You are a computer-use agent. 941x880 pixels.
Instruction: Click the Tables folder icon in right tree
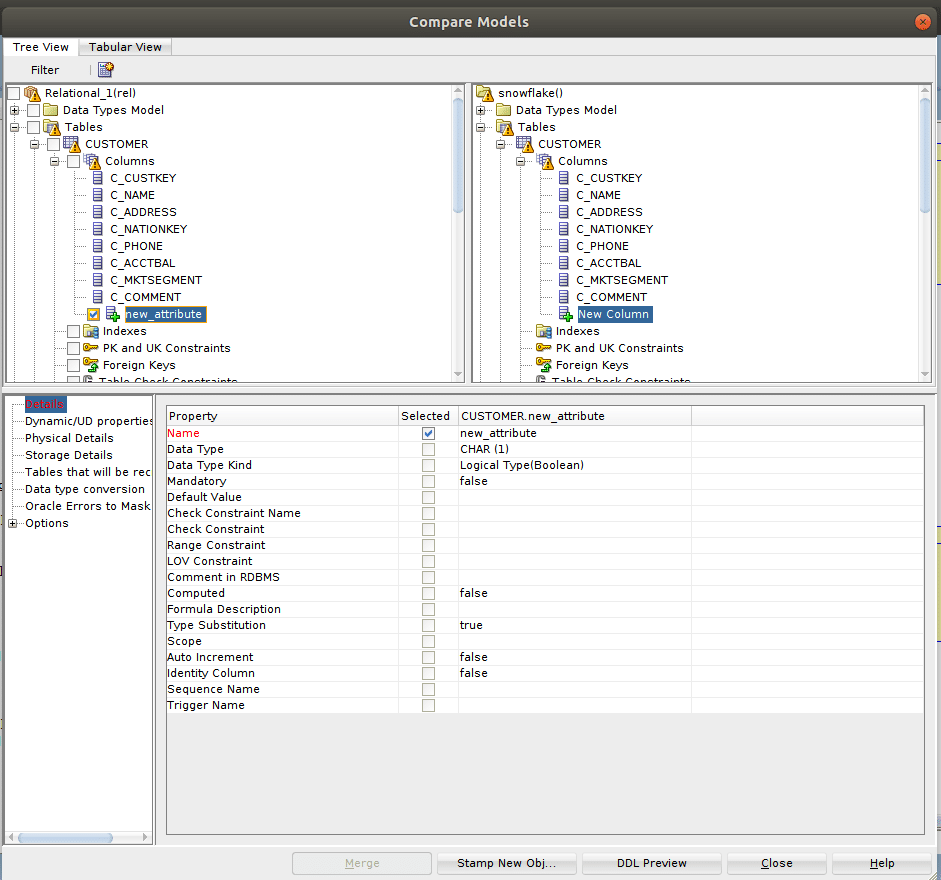[x=505, y=127]
